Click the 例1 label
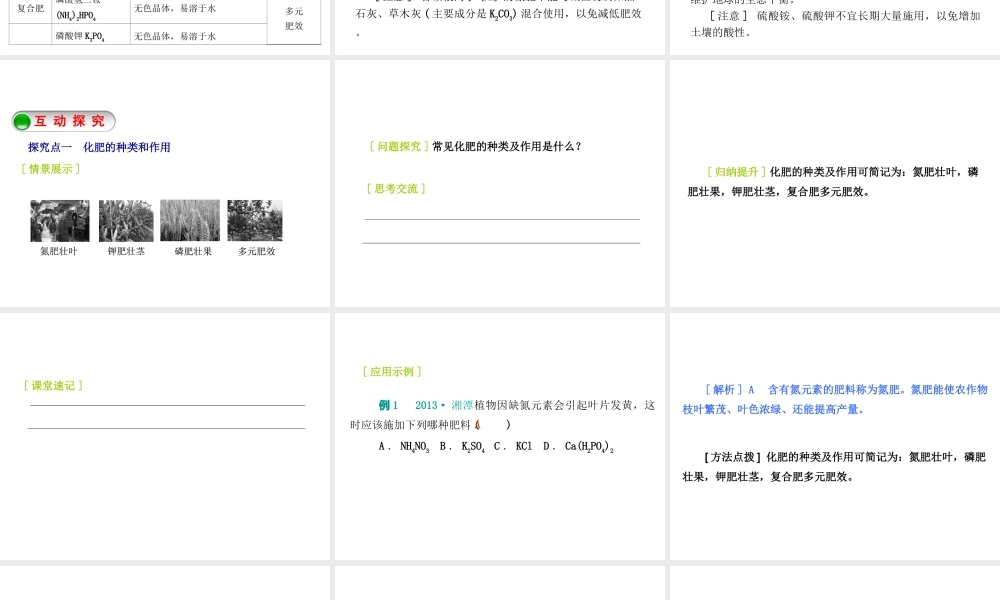The height and width of the screenshot is (600, 1000). [x=388, y=406]
